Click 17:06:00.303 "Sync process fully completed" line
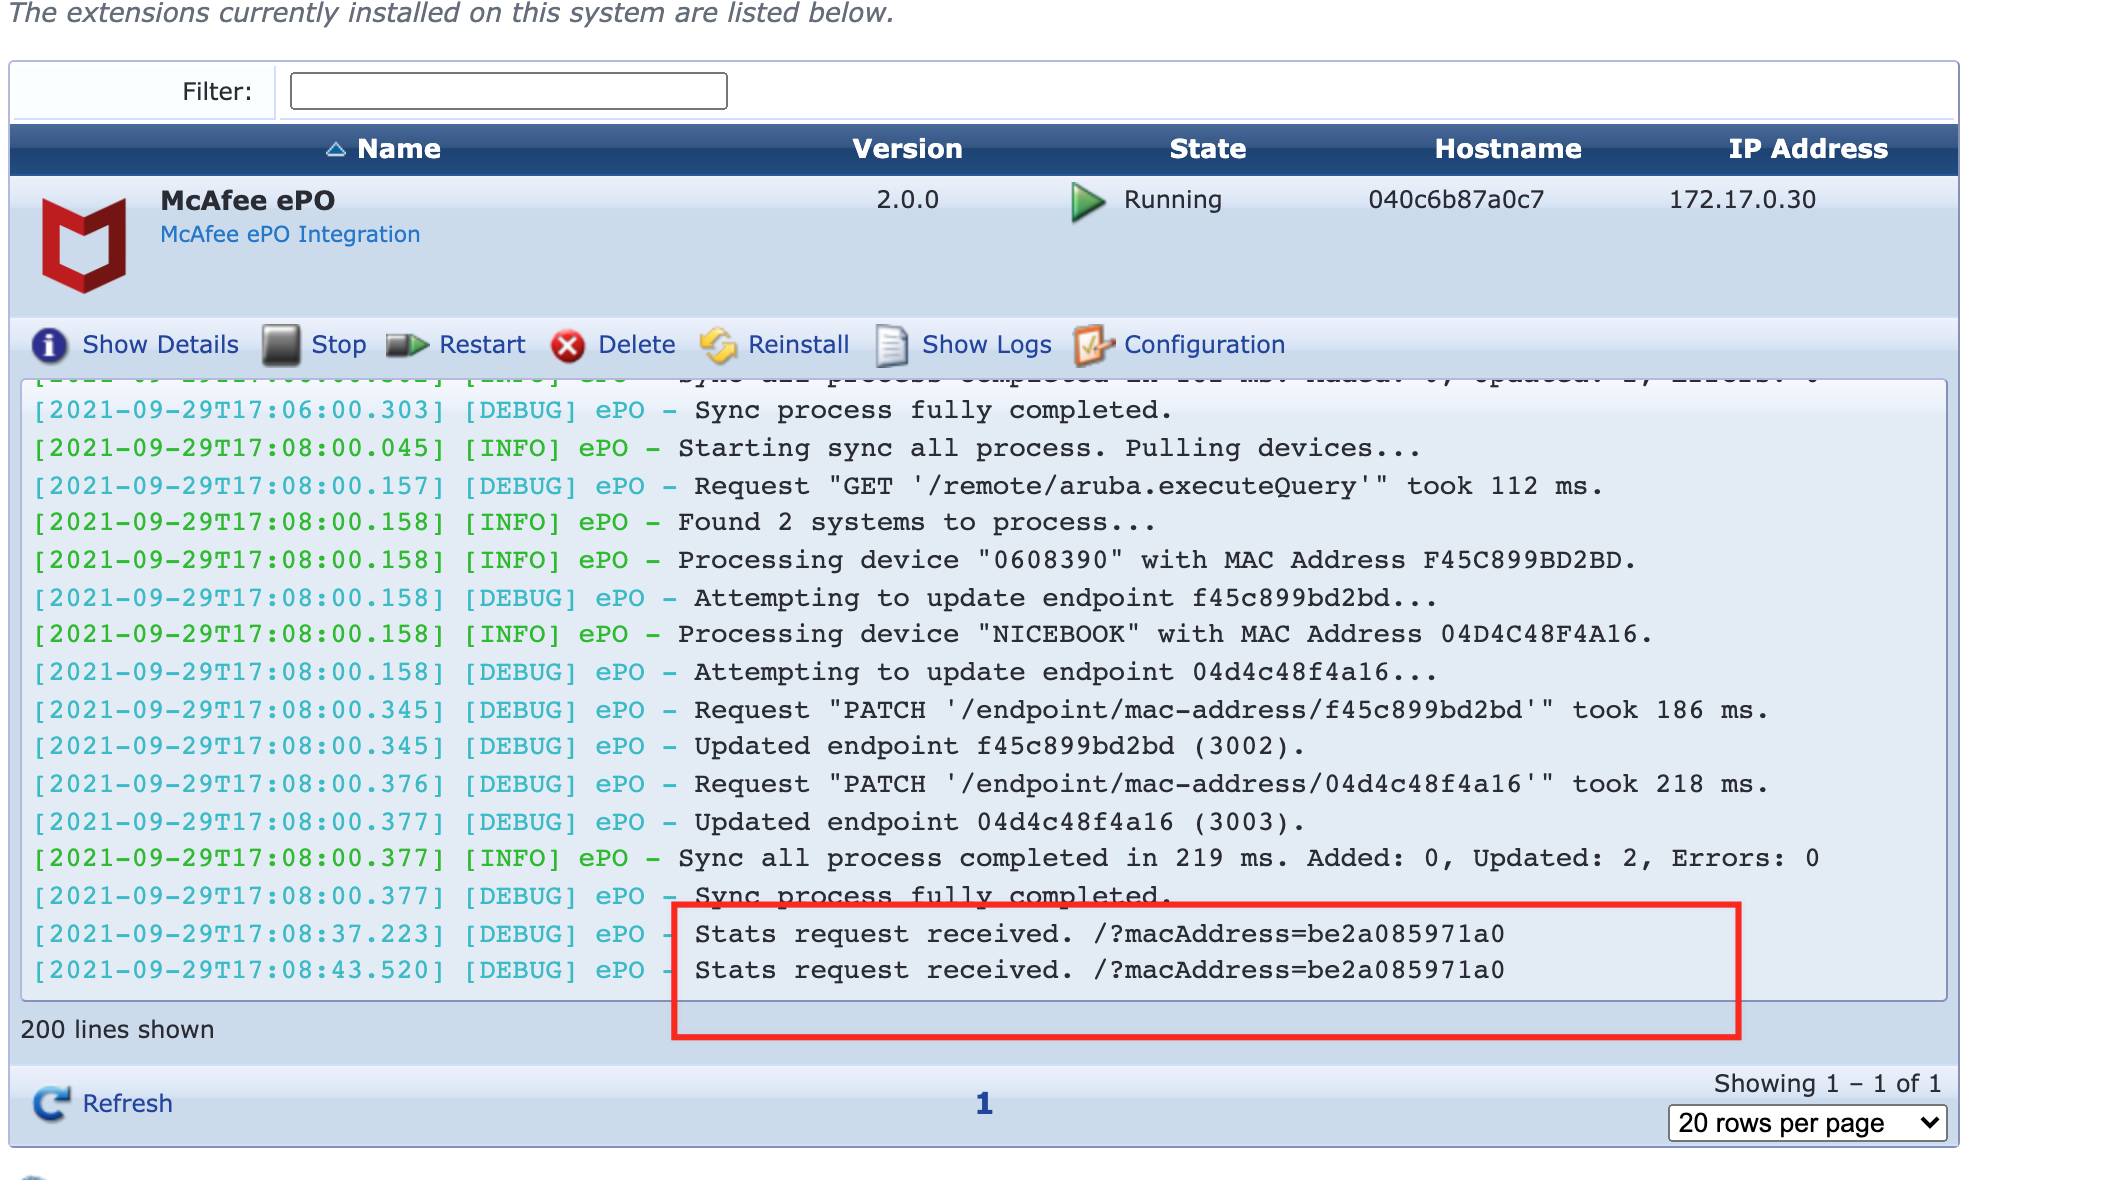 (602, 410)
